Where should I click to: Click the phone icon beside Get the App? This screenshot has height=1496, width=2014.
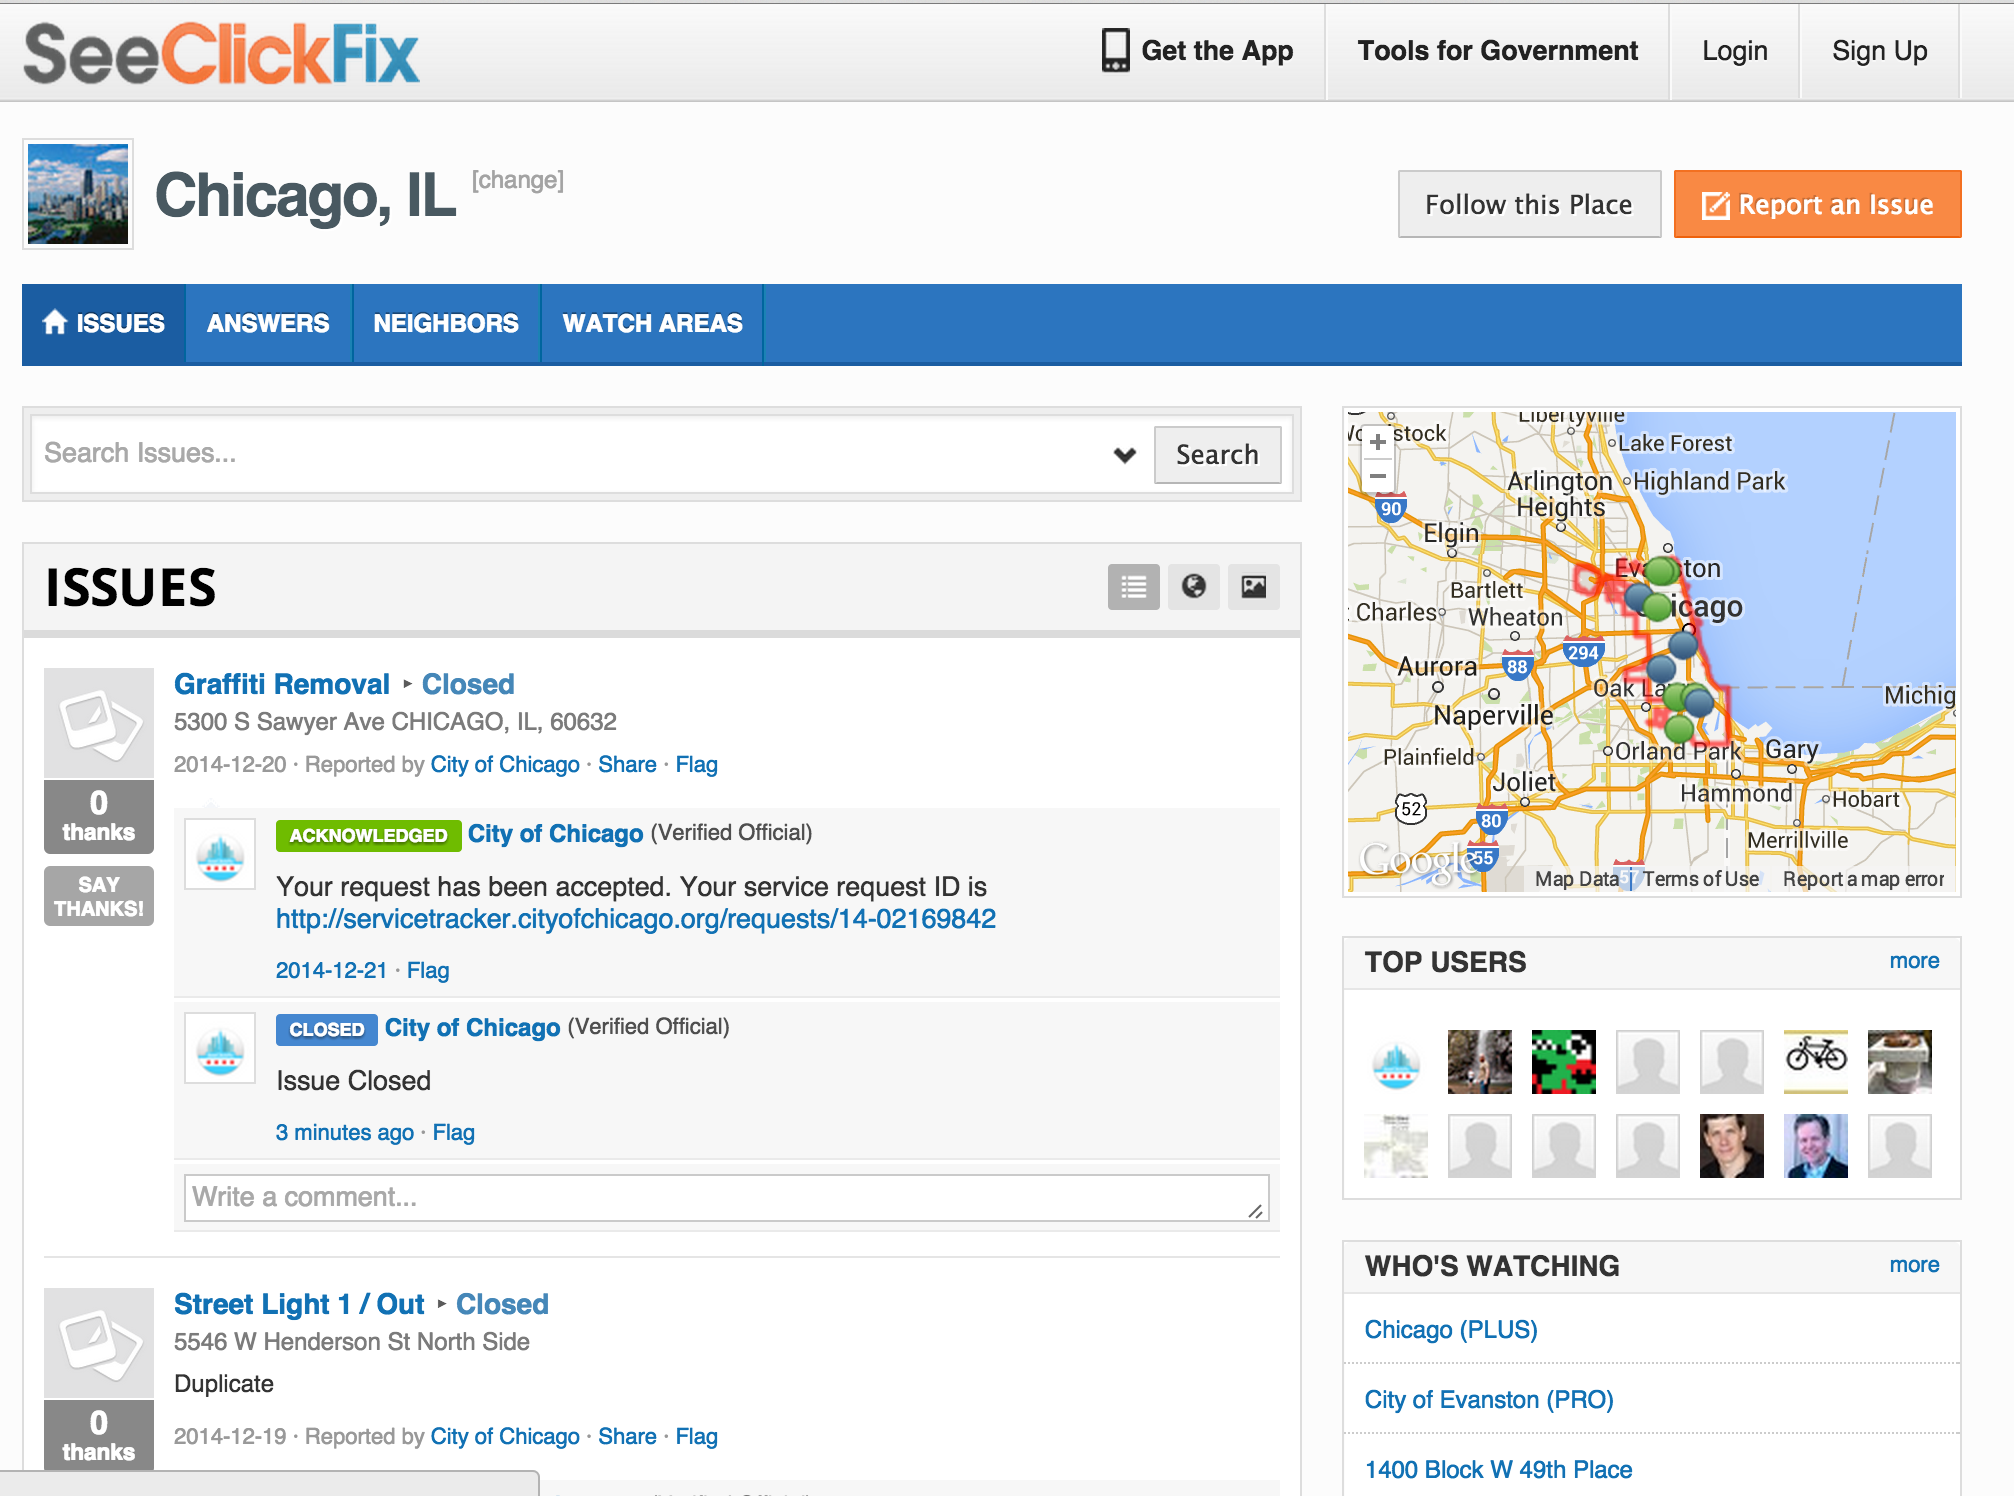click(1115, 50)
